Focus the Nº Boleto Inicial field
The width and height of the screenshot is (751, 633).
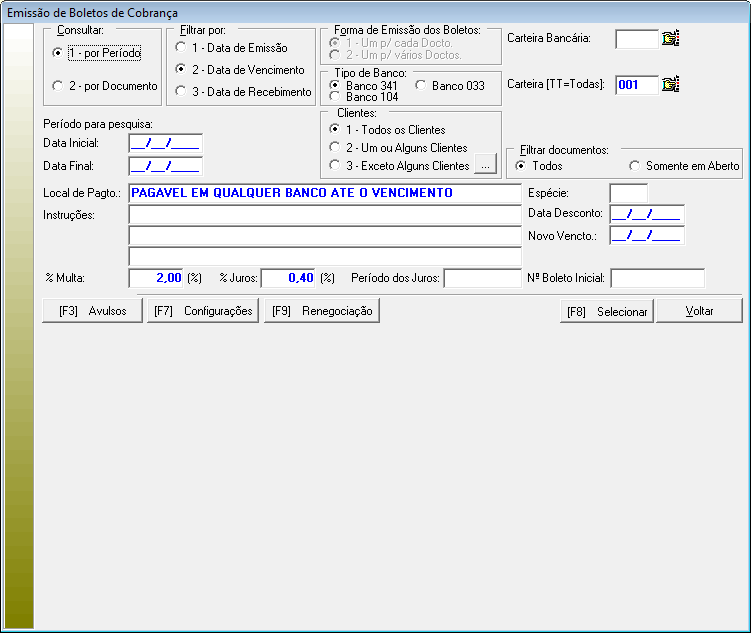[657, 278]
